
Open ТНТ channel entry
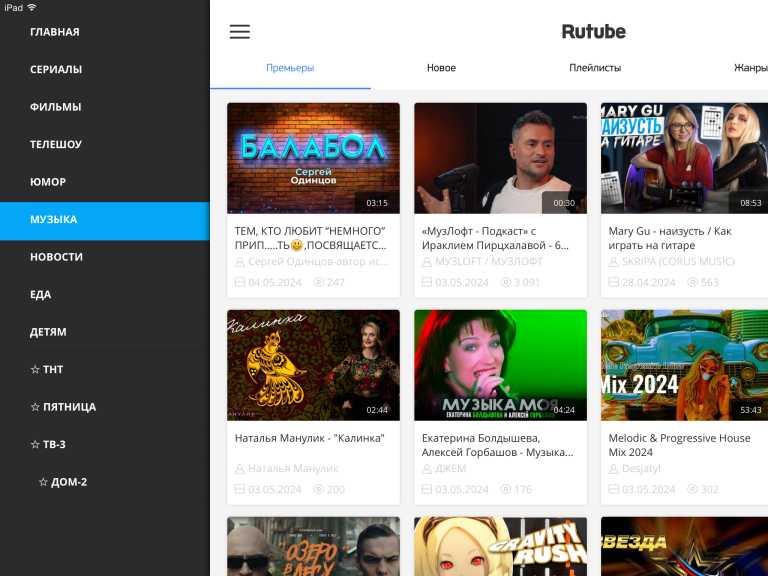coord(104,370)
